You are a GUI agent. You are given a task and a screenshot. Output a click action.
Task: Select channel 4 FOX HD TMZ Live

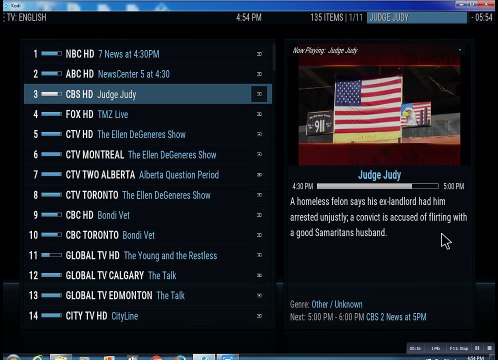click(148, 114)
